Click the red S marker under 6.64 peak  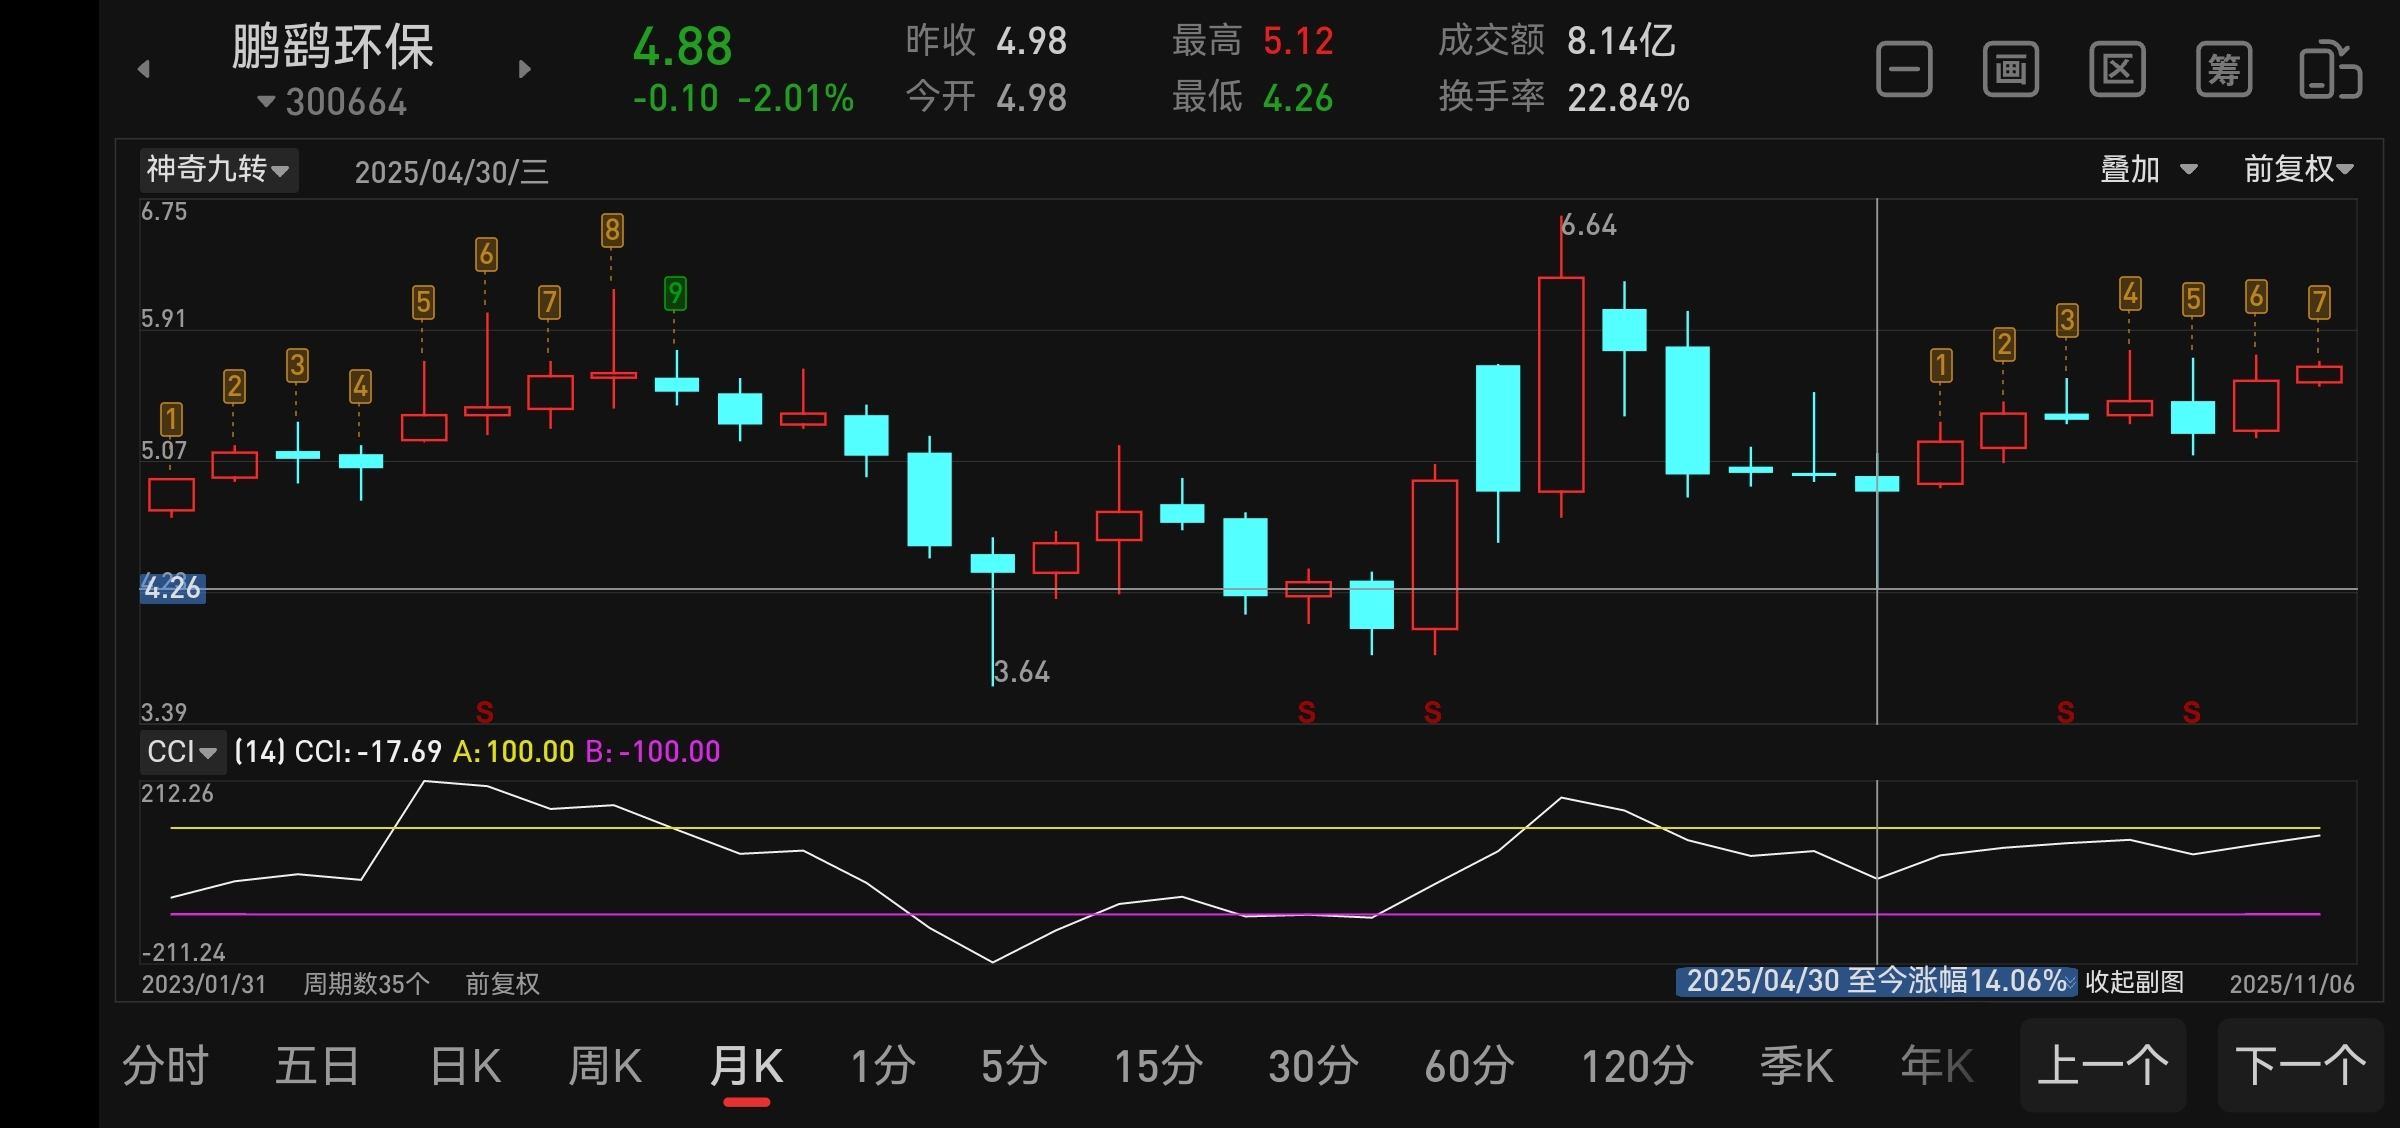pos(1432,712)
